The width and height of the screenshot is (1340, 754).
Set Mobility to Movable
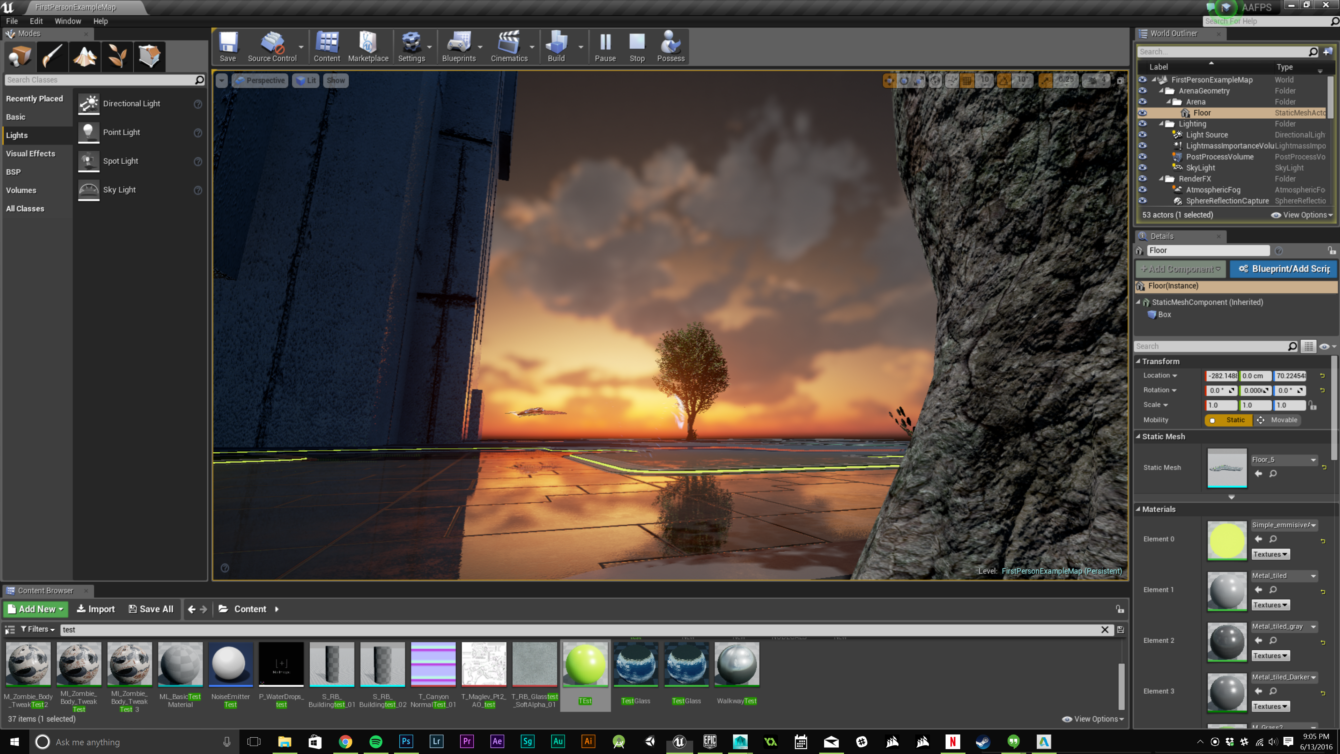click(x=1278, y=420)
